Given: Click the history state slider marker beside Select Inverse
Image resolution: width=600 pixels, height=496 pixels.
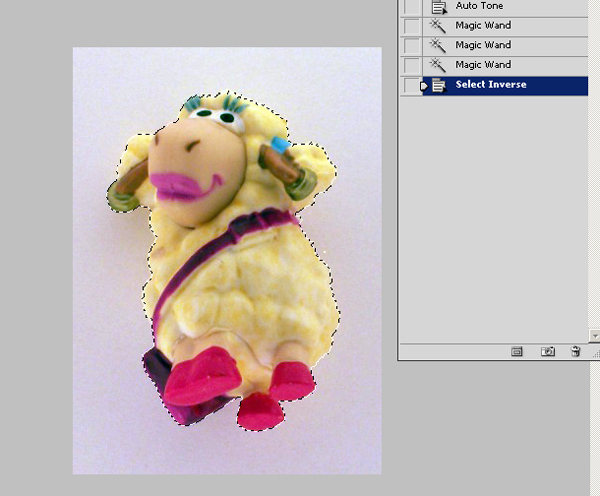Looking at the screenshot, I should pos(423,86).
